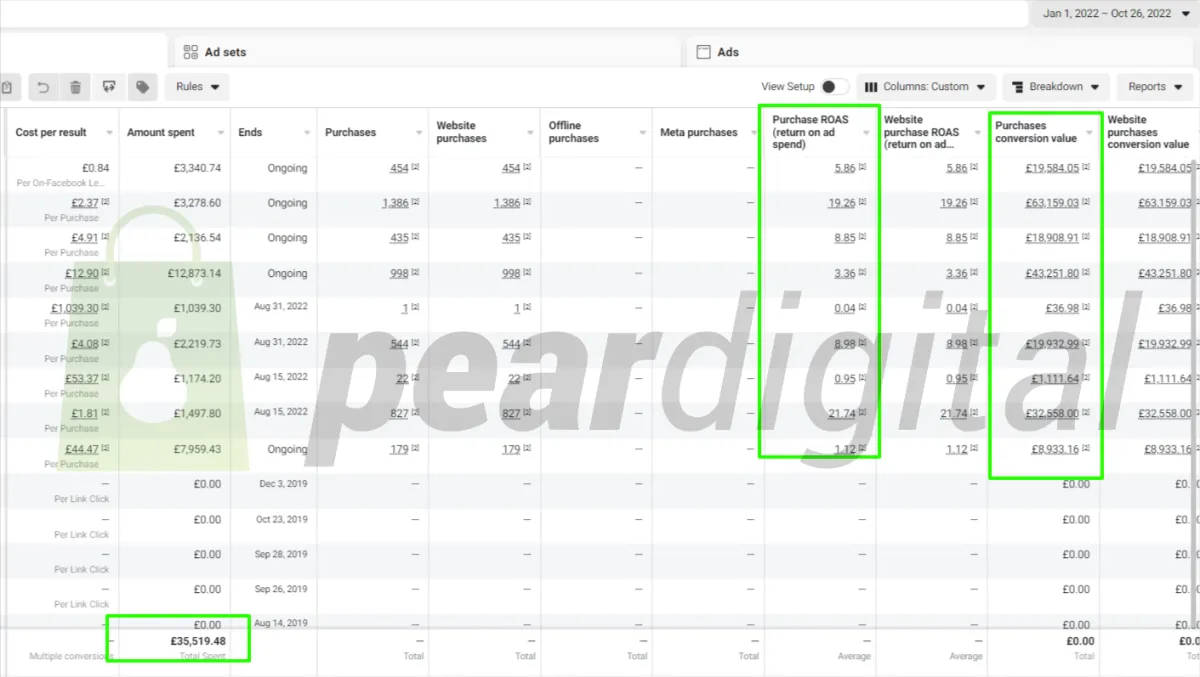Open the Reports dropdown
Image resolution: width=1200 pixels, height=677 pixels.
point(1154,87)
